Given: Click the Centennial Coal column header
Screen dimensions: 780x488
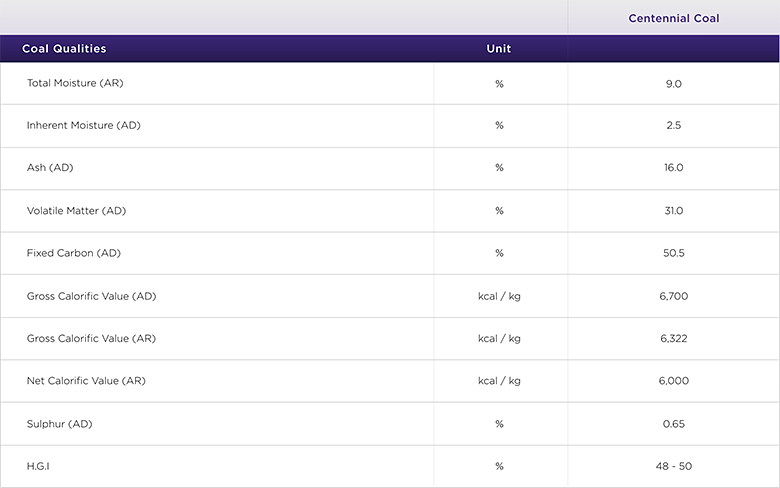Looking at the screenshot, I should (674, 18).
